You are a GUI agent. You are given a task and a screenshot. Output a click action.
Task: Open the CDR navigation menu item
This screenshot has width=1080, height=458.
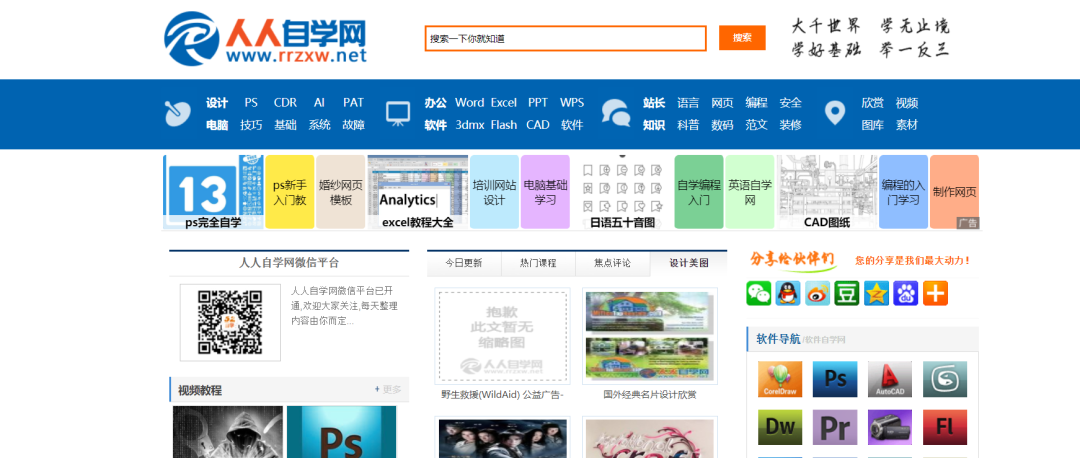click(285, 103)
